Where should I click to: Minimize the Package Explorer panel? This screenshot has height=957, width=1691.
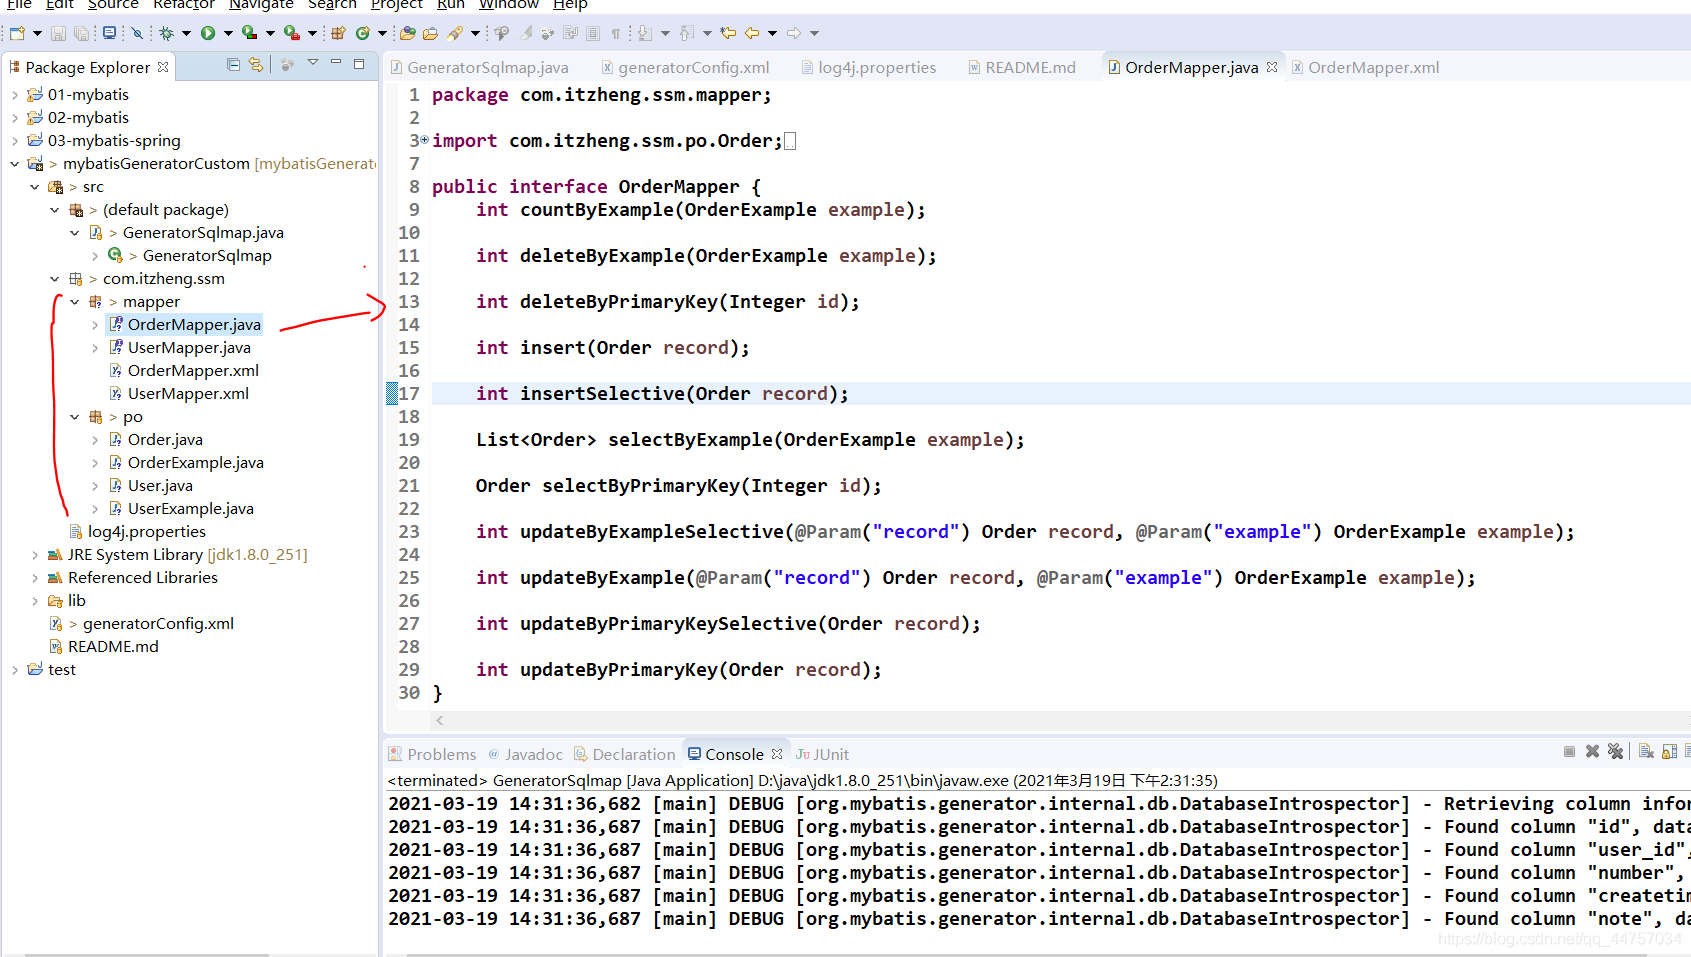coord(335,63)
